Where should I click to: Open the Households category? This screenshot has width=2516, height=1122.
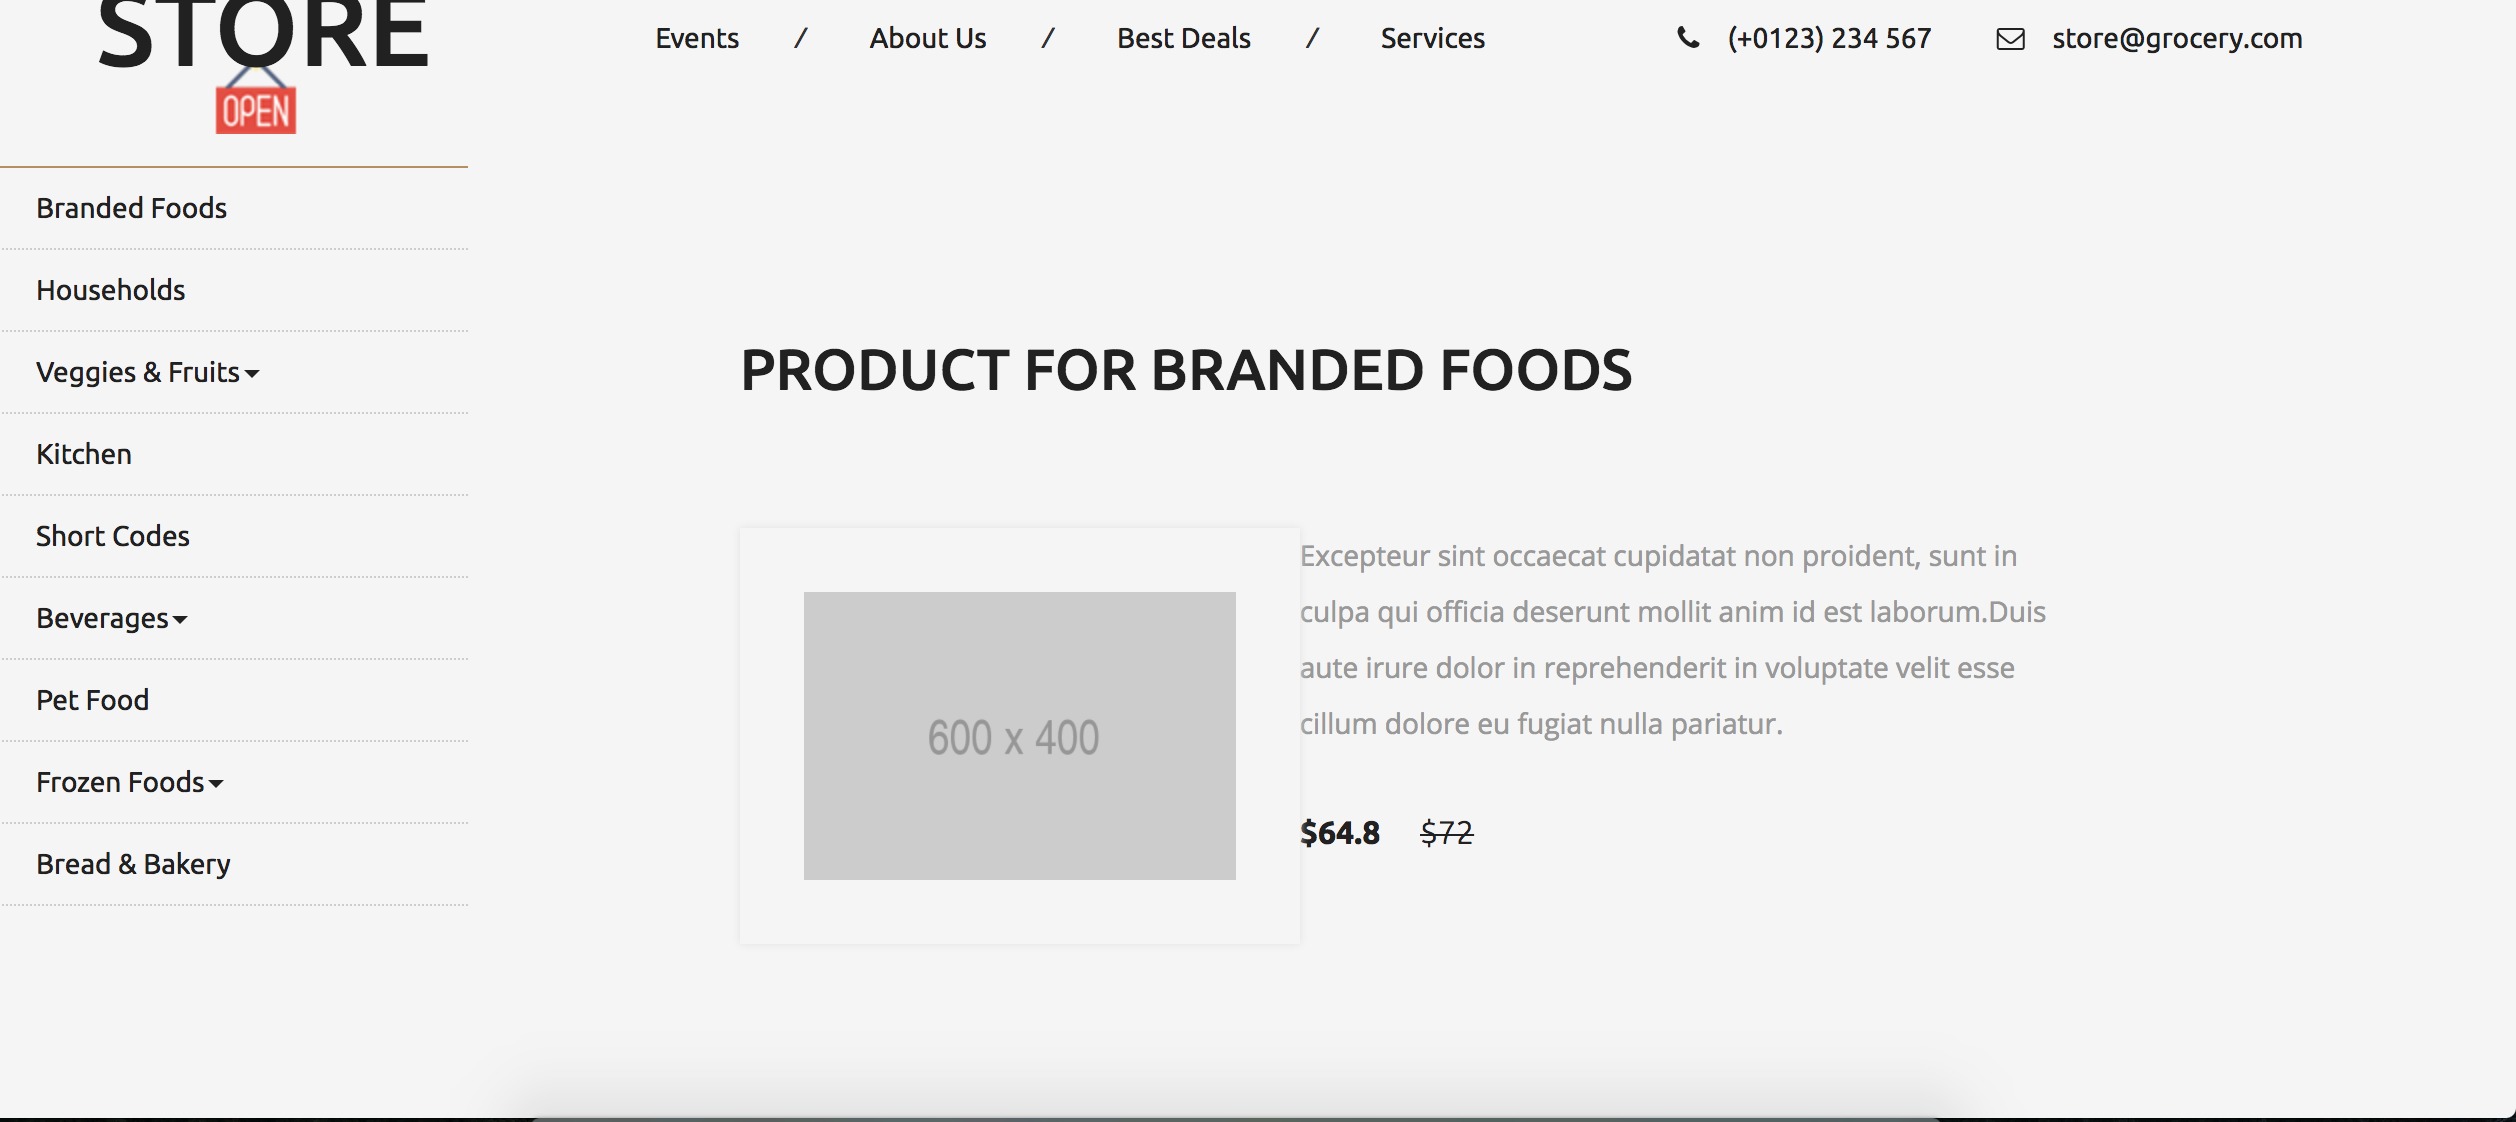click(x=111, y=290)
